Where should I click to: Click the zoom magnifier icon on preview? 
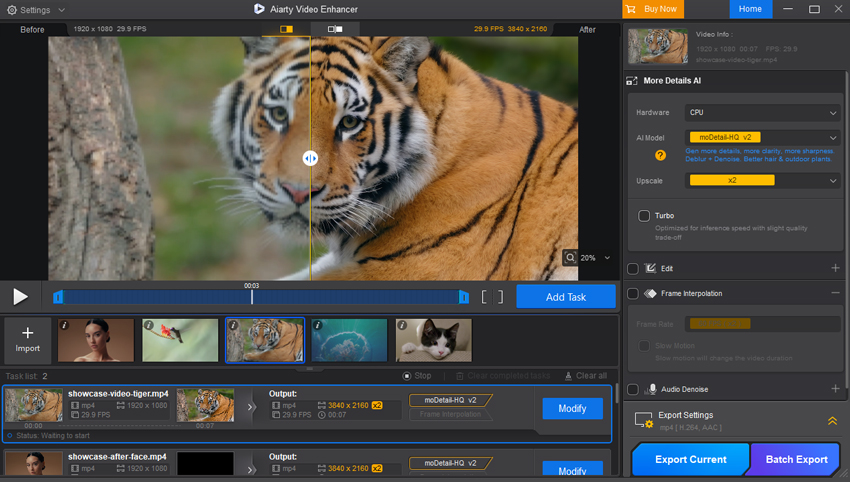pos(570,258)
